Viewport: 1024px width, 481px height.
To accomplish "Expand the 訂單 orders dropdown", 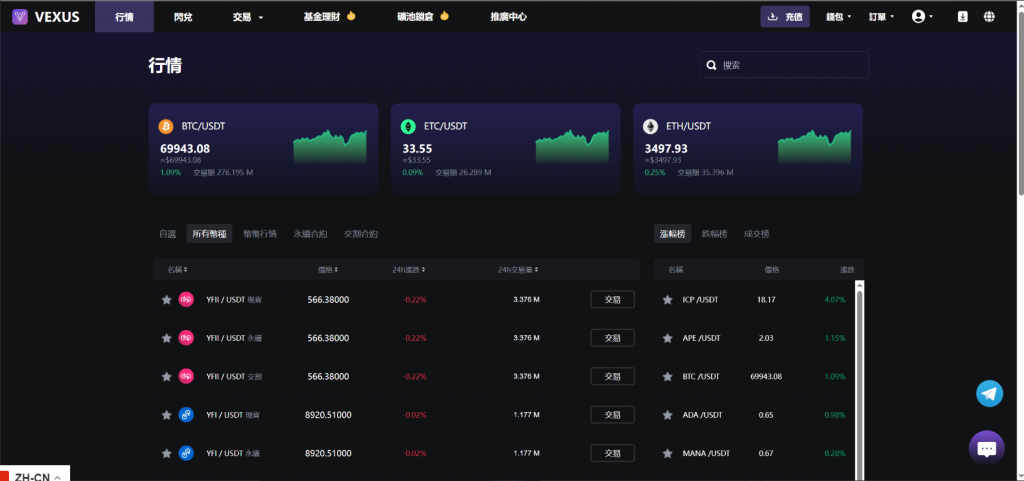I will coord(883,17).
